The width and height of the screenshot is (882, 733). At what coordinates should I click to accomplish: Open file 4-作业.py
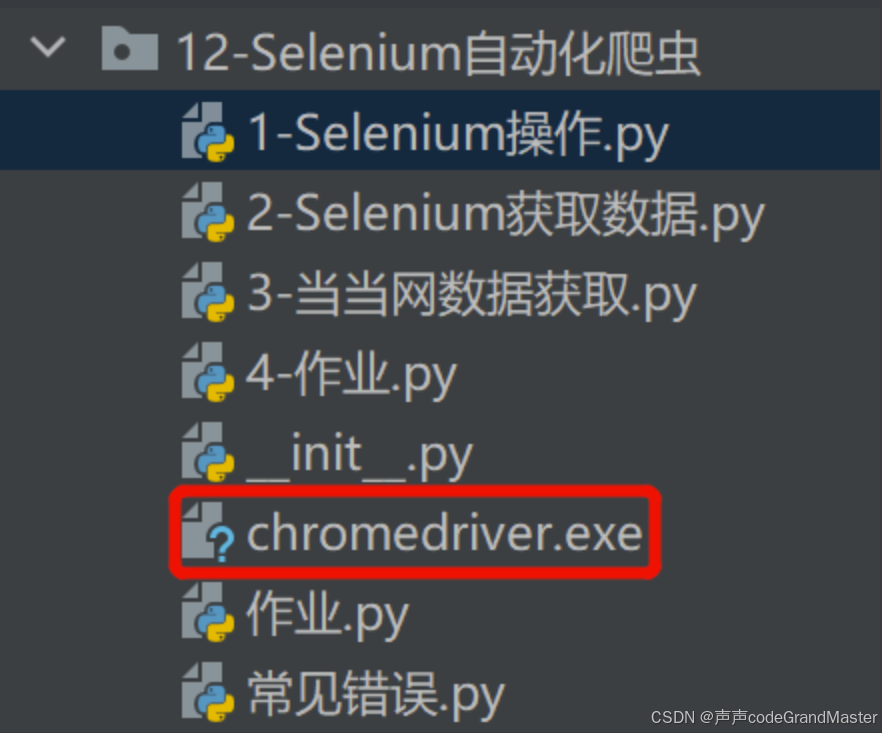coord(352,374)
